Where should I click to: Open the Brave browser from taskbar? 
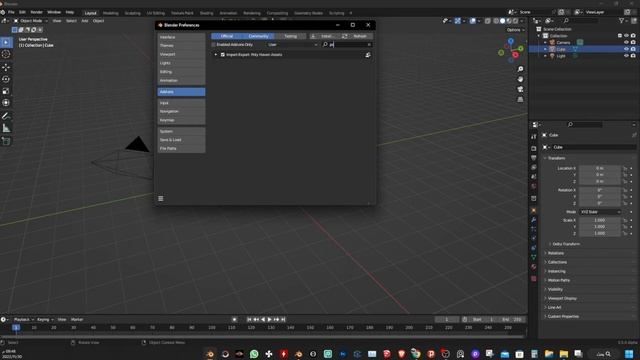[x=402, y=354]
